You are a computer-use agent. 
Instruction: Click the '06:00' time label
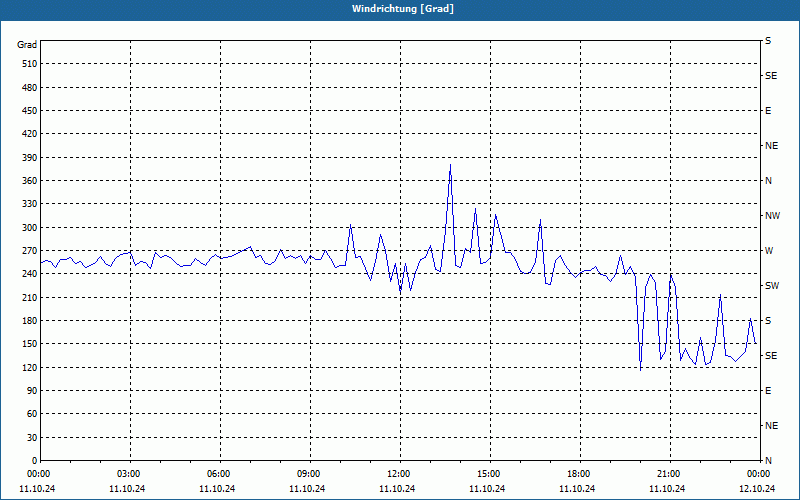tap(220, 474)
